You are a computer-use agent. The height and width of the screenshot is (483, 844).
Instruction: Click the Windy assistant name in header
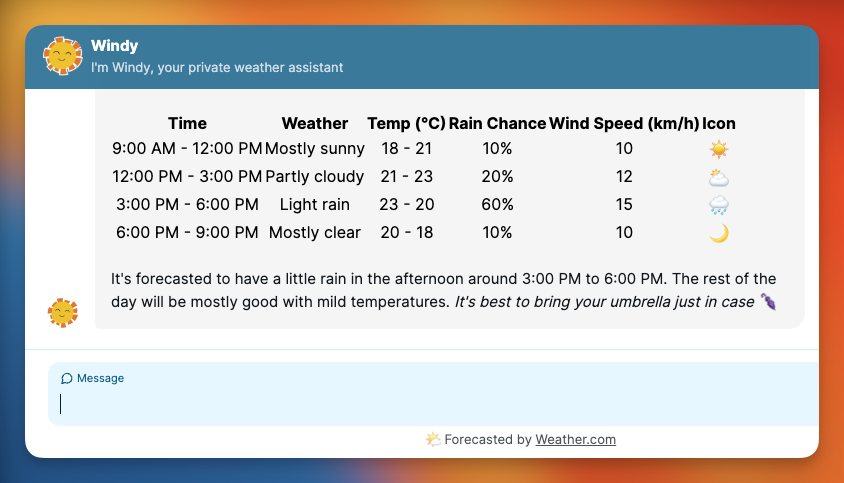point(114,45)
